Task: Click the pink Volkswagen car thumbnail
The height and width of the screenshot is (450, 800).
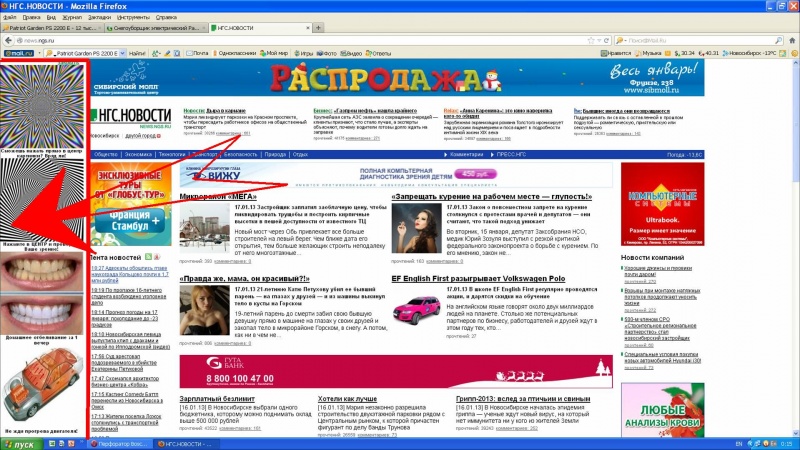Action: (416, 310)
